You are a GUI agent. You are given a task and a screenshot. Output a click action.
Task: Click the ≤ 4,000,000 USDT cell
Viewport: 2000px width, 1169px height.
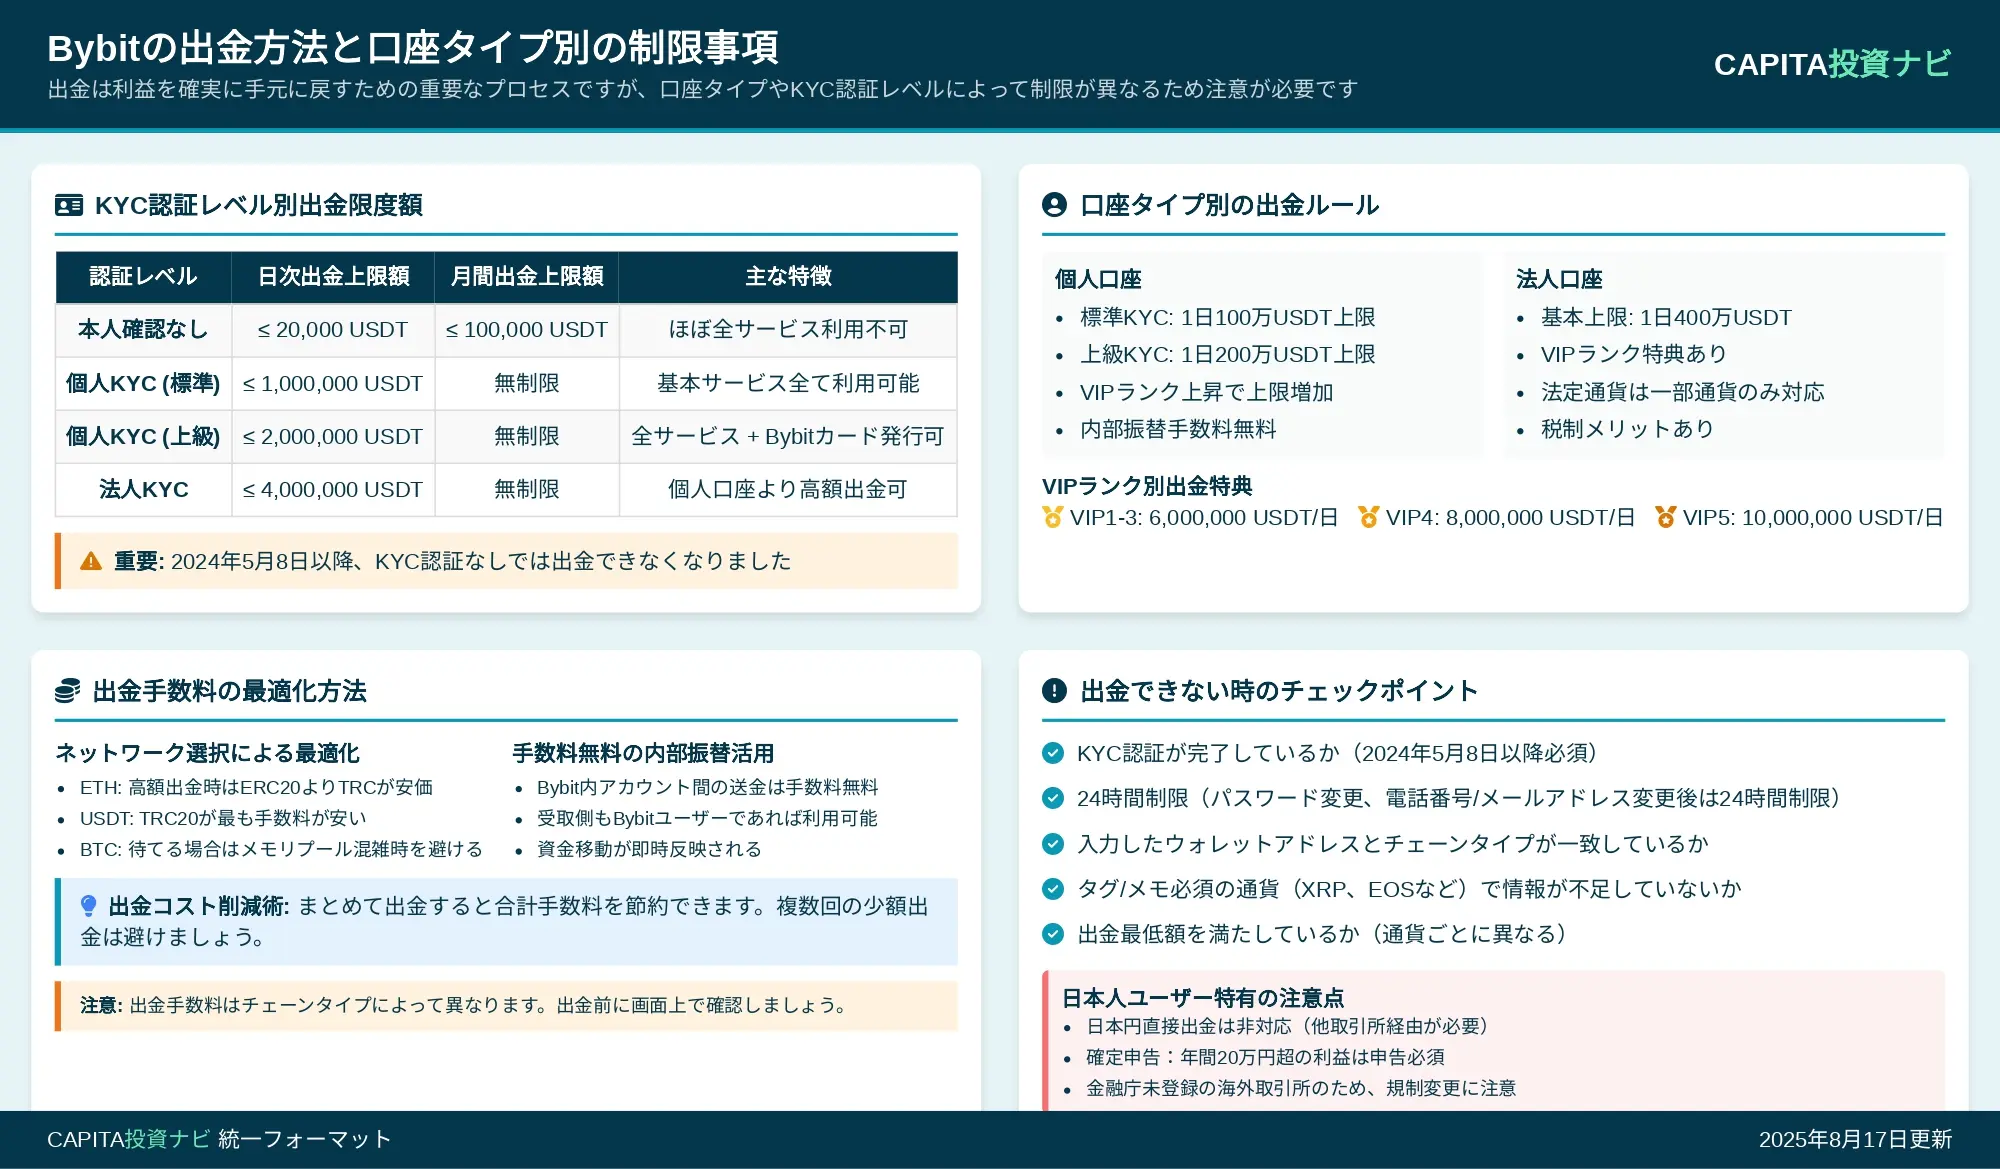coord(333,490)
